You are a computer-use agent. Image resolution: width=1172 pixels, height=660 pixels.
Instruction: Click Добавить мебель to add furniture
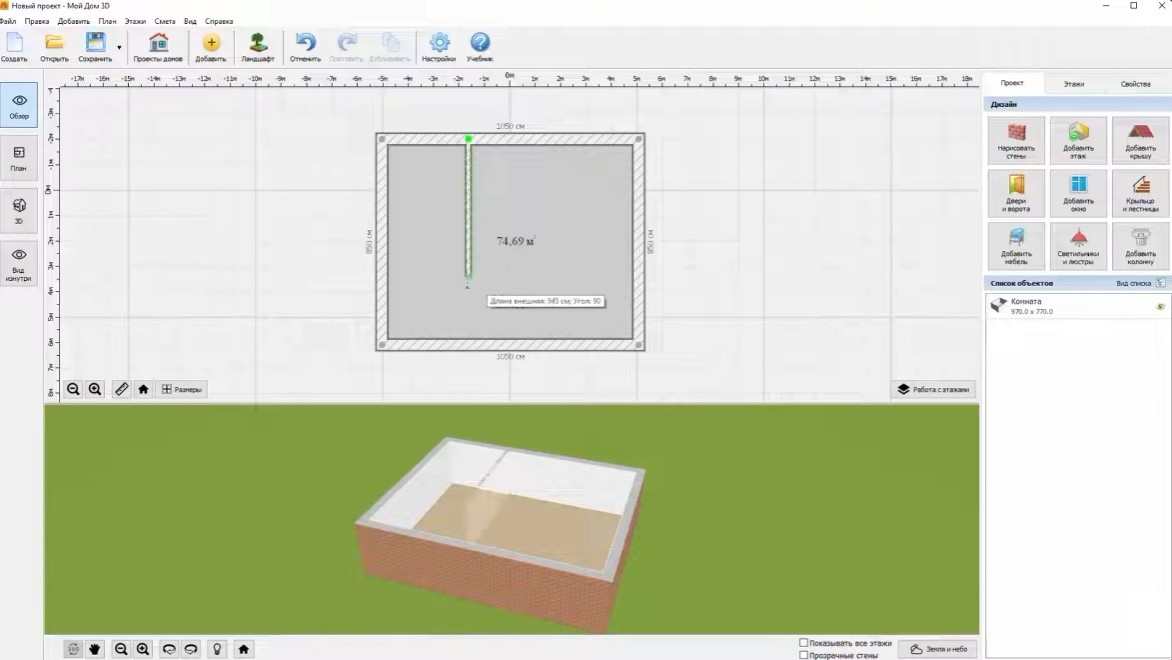click(x=1016, y=247)
